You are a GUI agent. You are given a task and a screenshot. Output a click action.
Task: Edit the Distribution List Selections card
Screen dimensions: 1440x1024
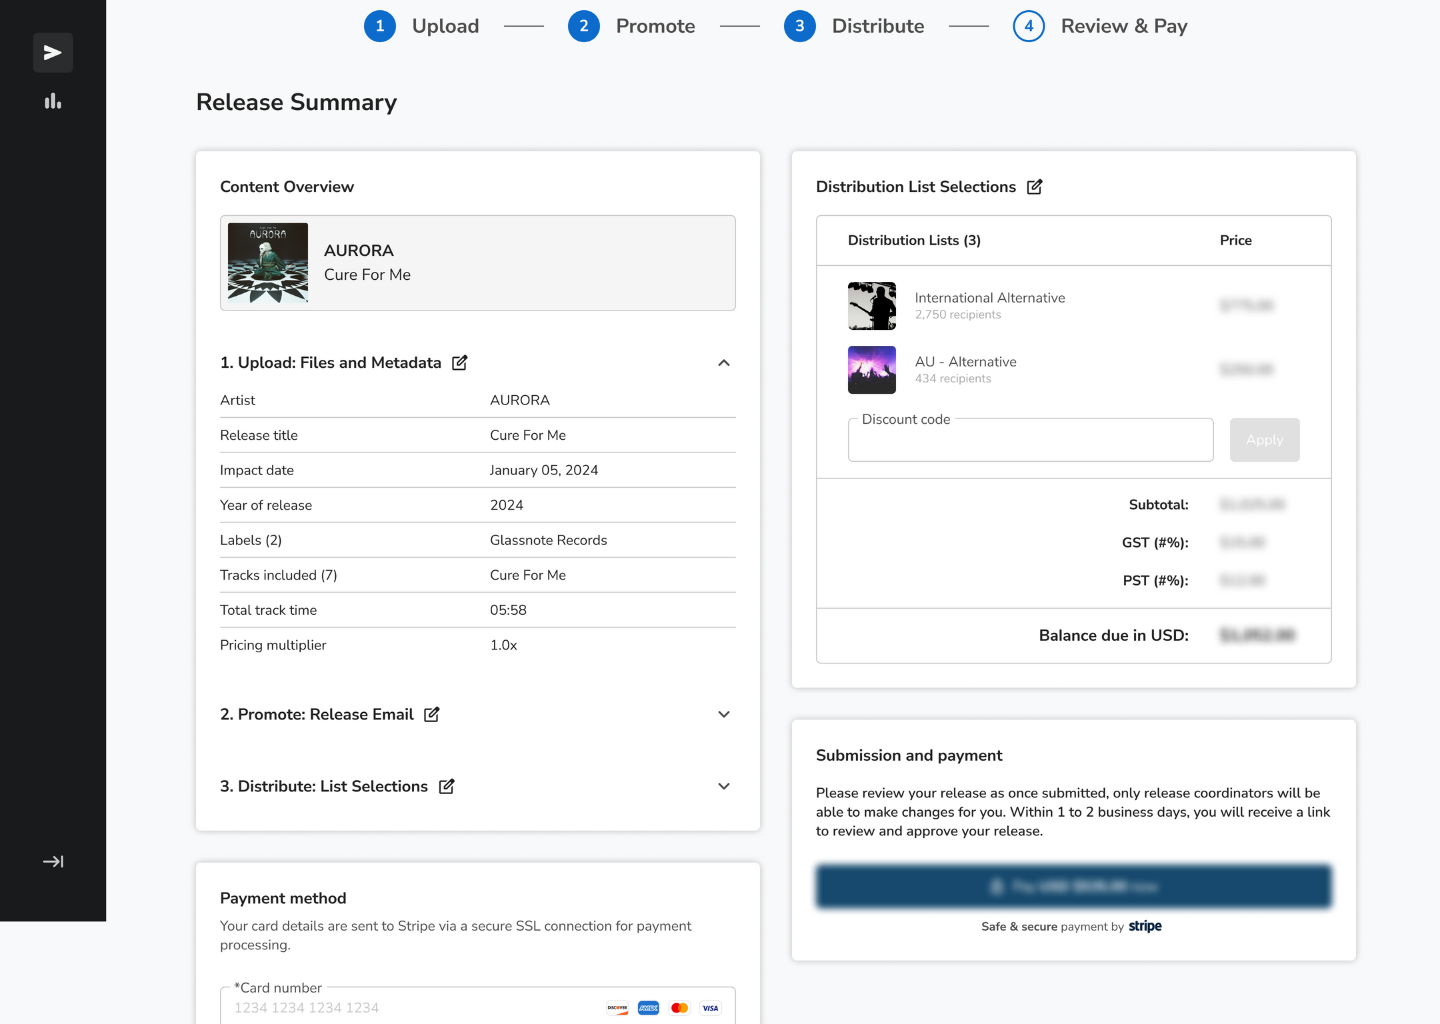pyautogui.click(x=1035, y=187)
